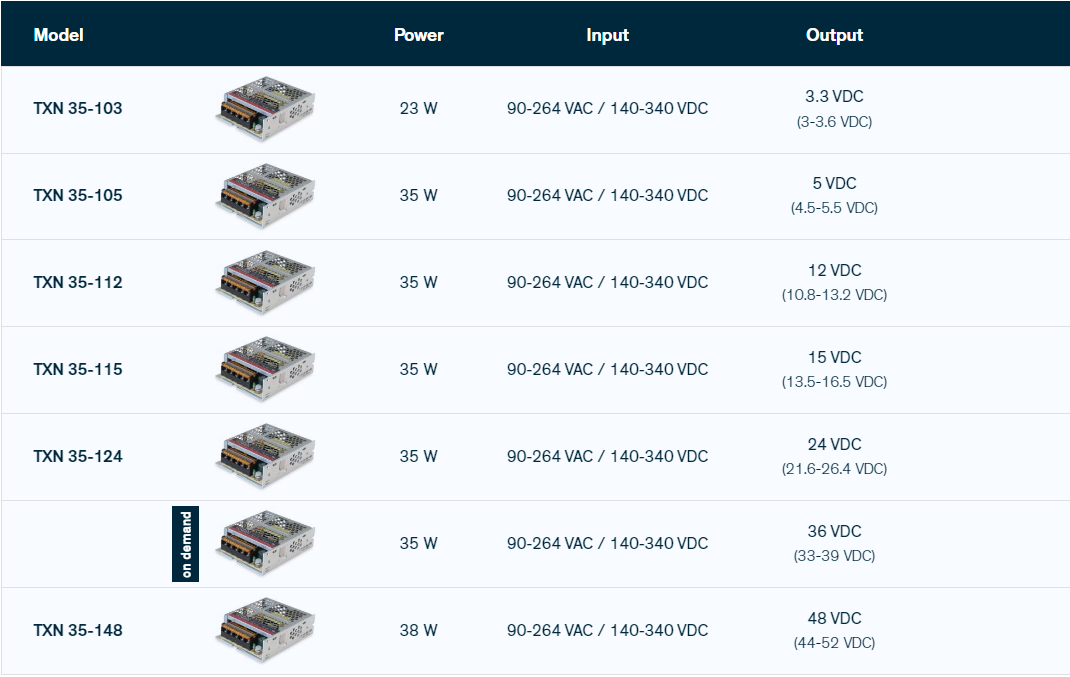Select the 48 VDC output cell
The width and height of the screenshot is (1070, 677).
point(834,619)
